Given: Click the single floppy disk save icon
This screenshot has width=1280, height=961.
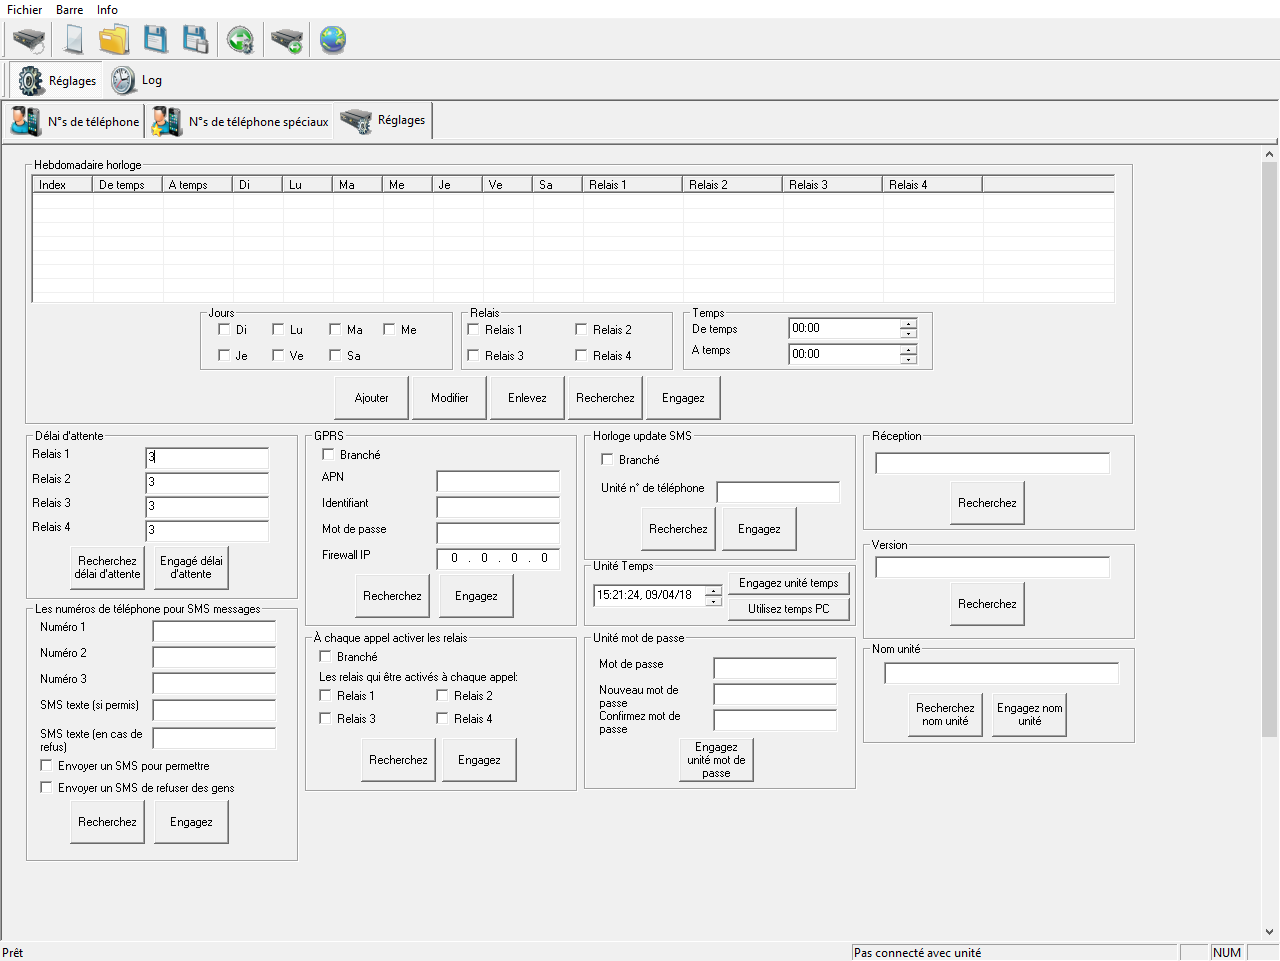Looking at the screenshot, I should [x=155, y=40].
